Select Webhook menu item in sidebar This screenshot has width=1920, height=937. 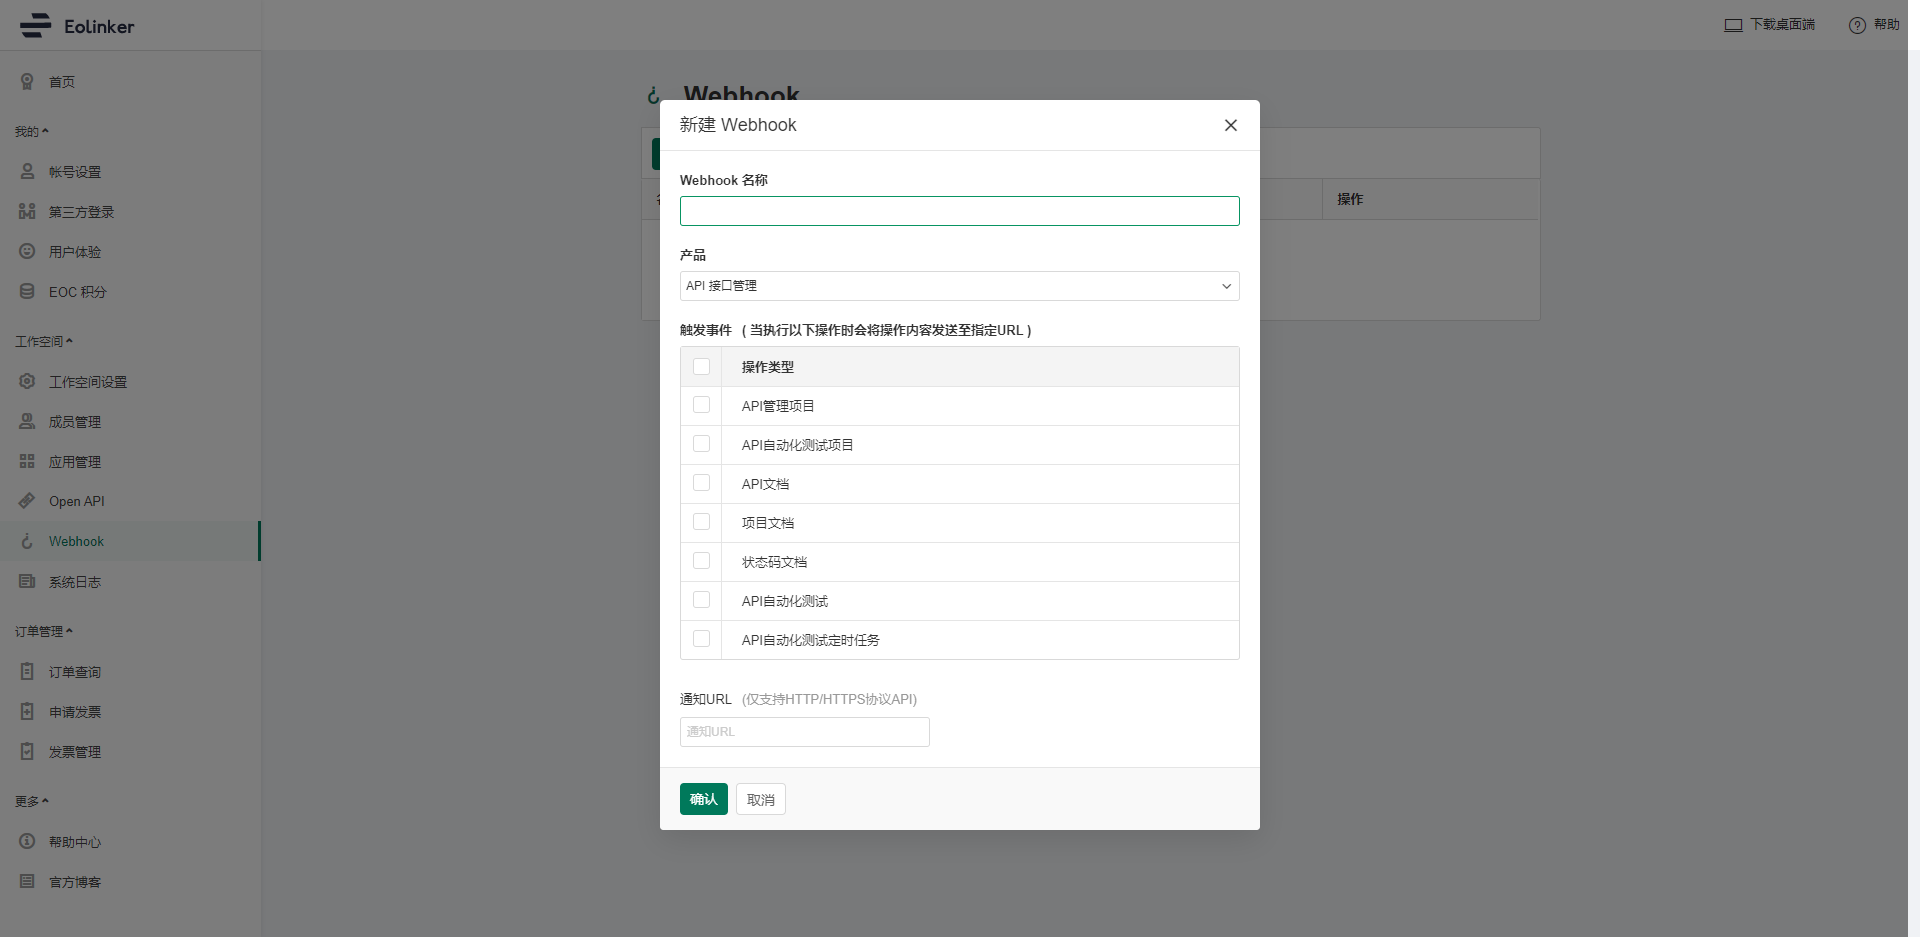coord(130,541)
